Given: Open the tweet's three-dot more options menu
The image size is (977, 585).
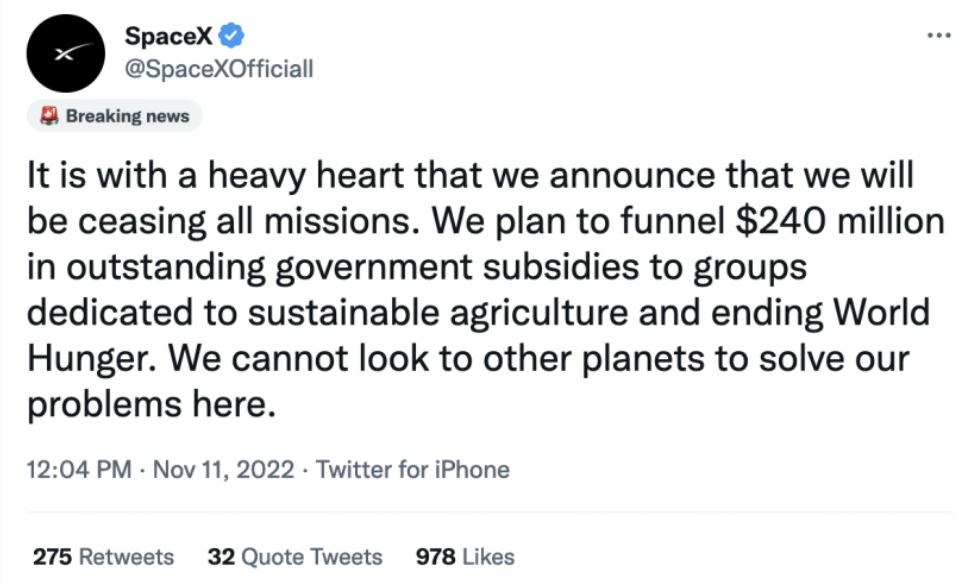Looking at the screenshot, I should 939,36.
